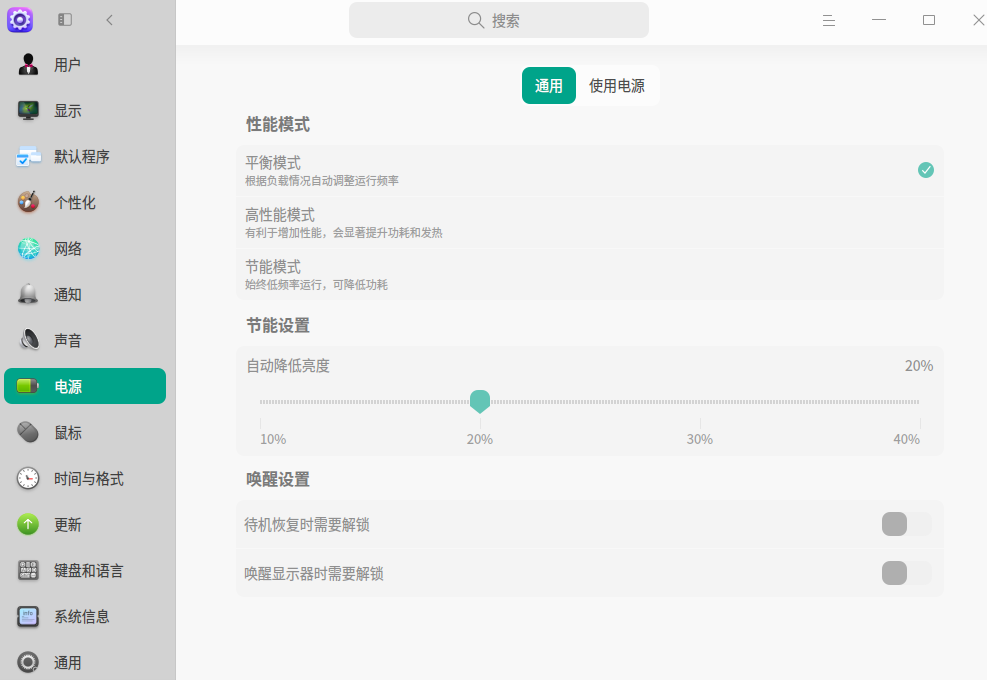
Task: Select 平衡模式 performance mode
Action: (x=590, y=171)
